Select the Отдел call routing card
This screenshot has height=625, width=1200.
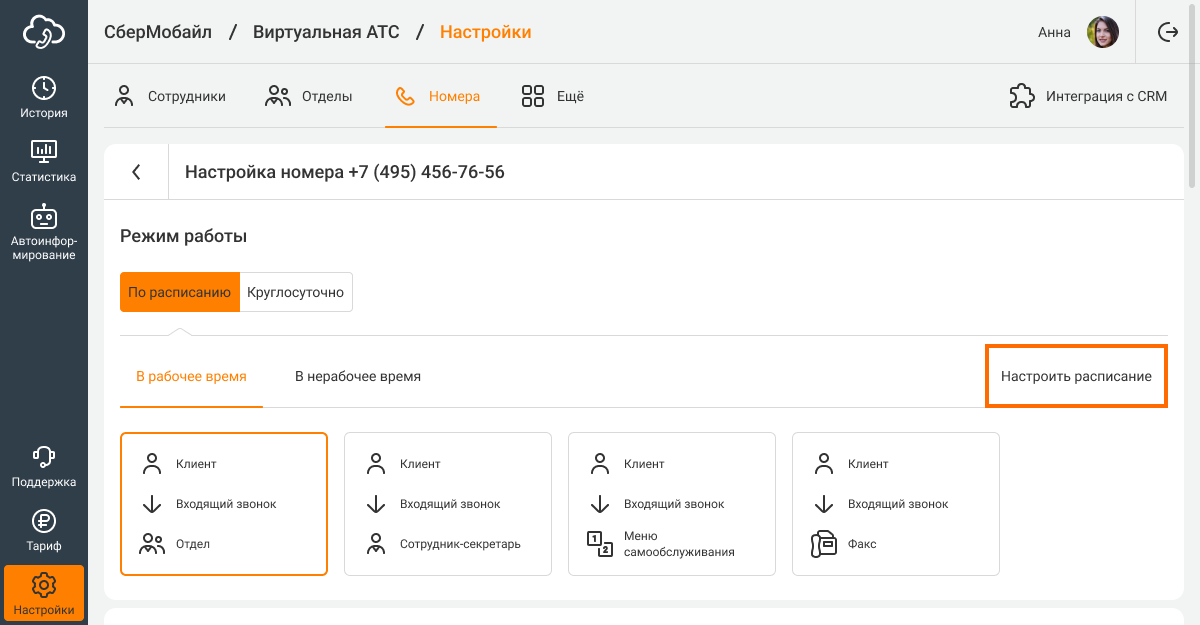[224, 504]
